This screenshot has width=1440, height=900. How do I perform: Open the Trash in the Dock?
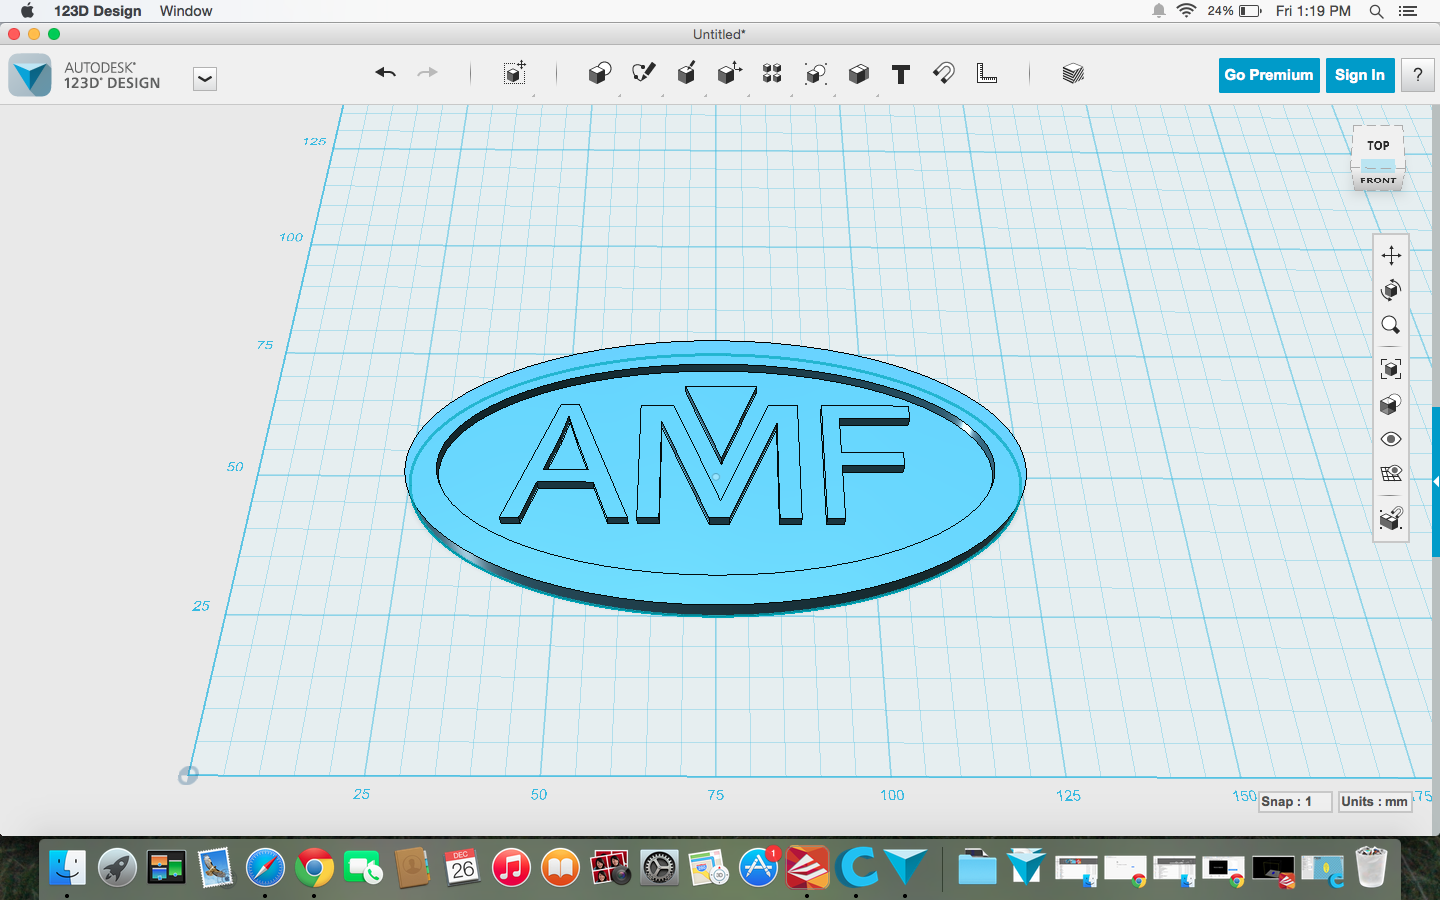pyautogui.click(x=1371, y=867)
